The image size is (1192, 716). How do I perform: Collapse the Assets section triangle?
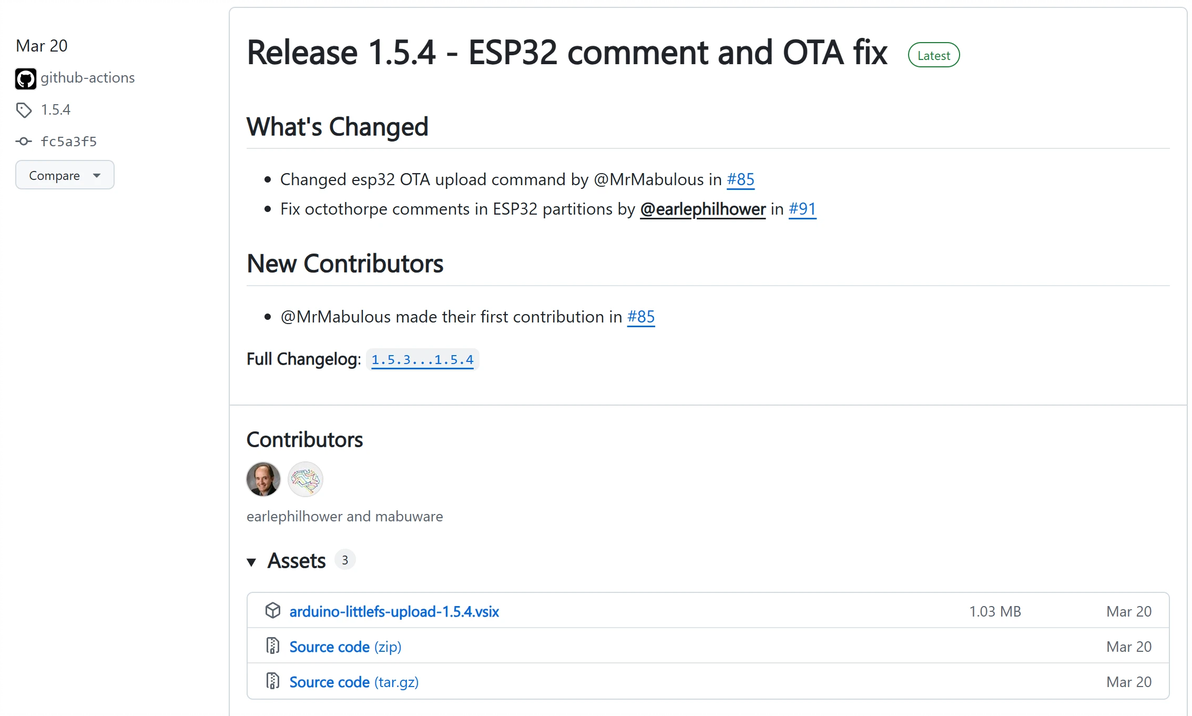252,562
